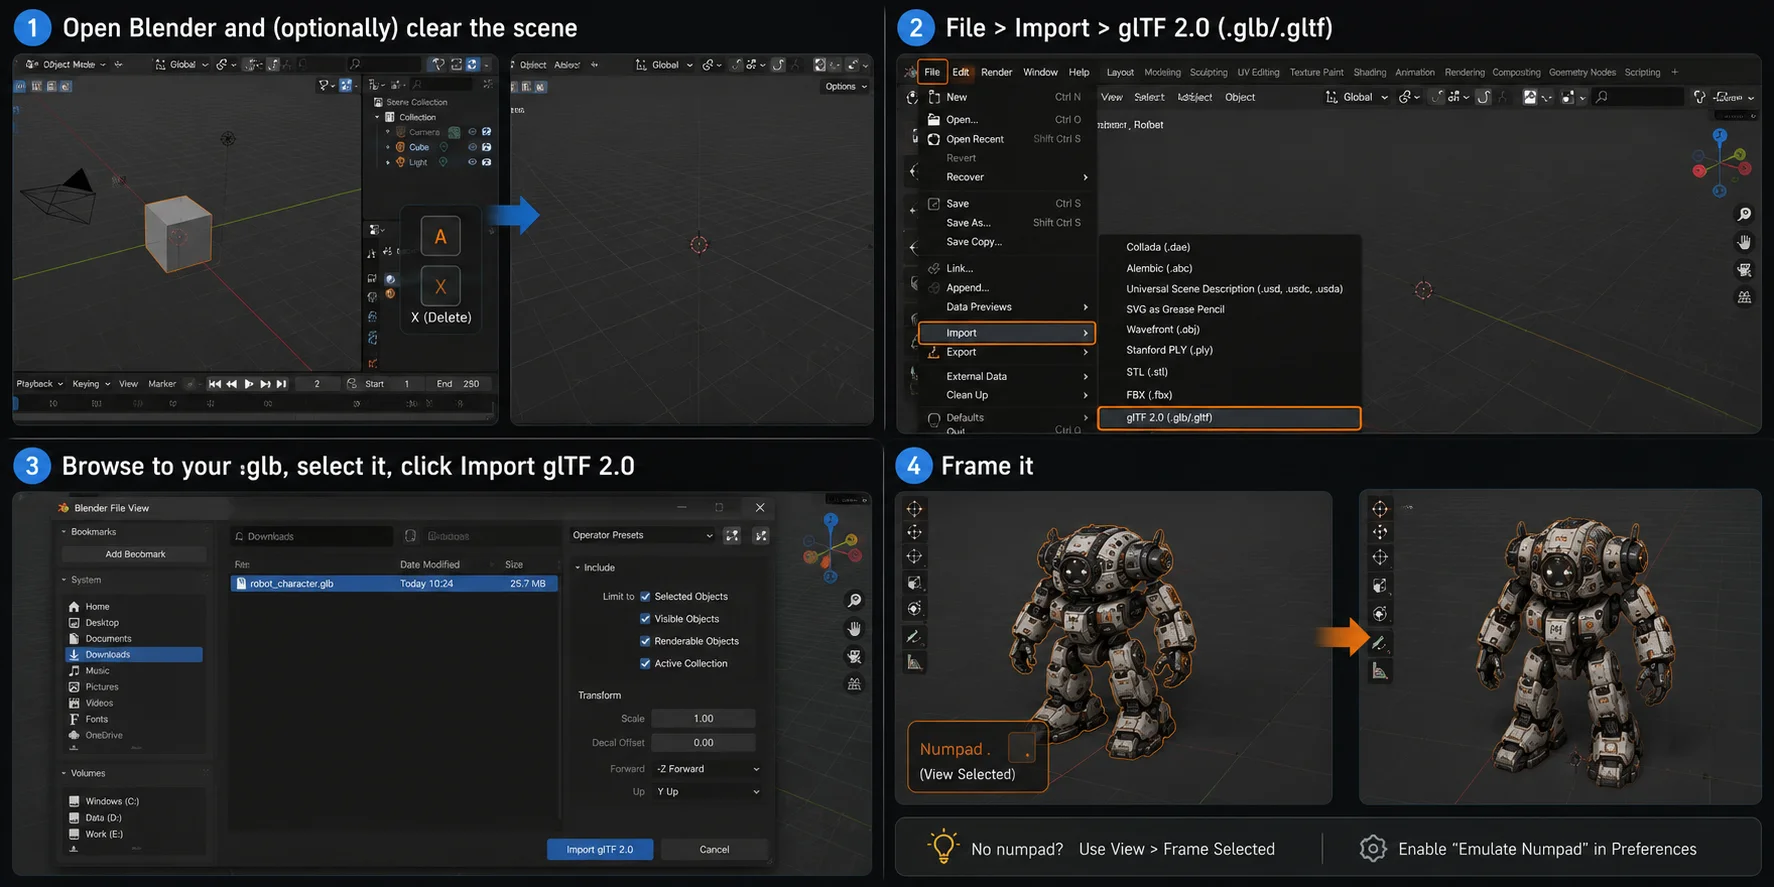Select the Annotate pencil tool in the right robot viewport
The image size is (1774, 887).
[1379, 643]
